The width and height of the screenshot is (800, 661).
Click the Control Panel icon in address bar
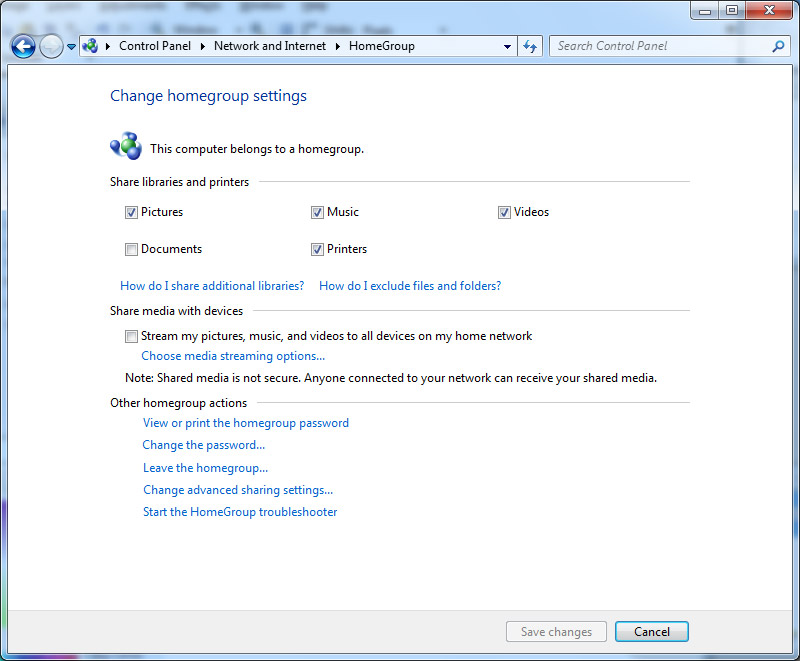[91, 46]
